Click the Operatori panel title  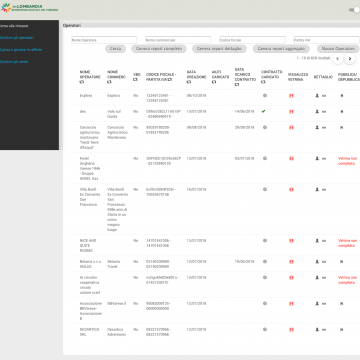(x=72, y=25)
